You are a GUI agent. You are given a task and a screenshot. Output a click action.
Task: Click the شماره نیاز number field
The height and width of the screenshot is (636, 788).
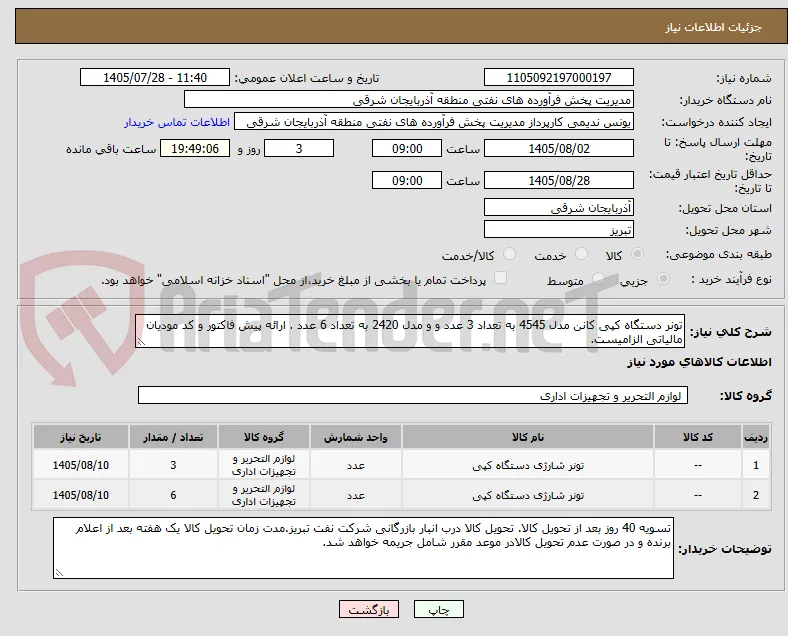(x=558, y=77)
